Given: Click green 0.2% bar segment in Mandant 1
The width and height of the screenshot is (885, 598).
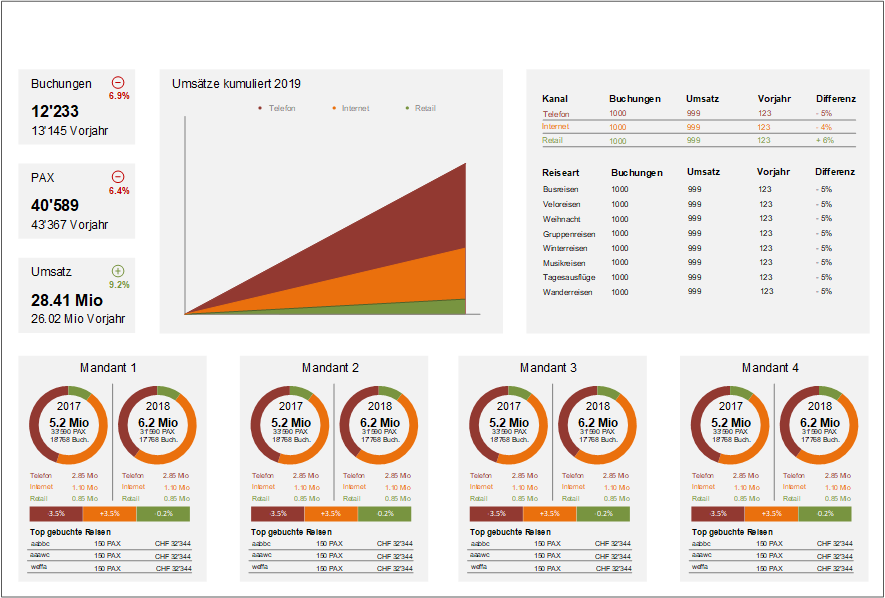Looking at the screenshot, I should 163,513.
